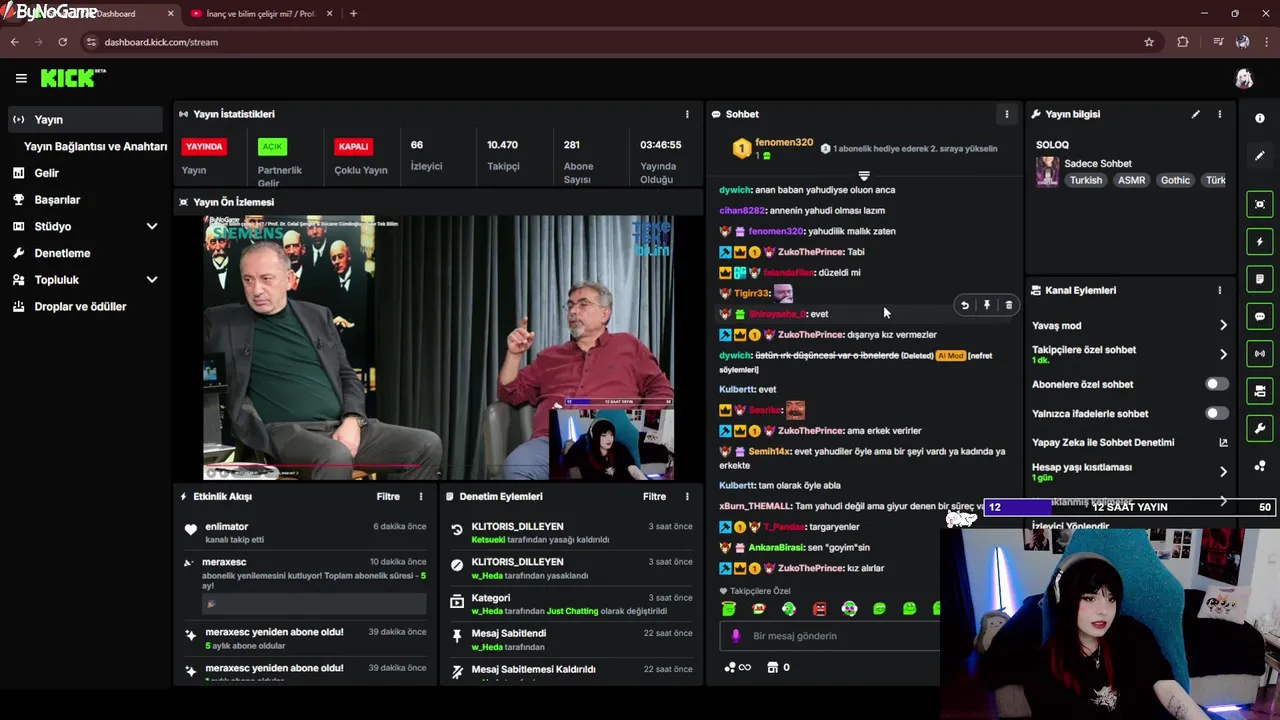Click the purple microphone icon in message box

(736, 636)
